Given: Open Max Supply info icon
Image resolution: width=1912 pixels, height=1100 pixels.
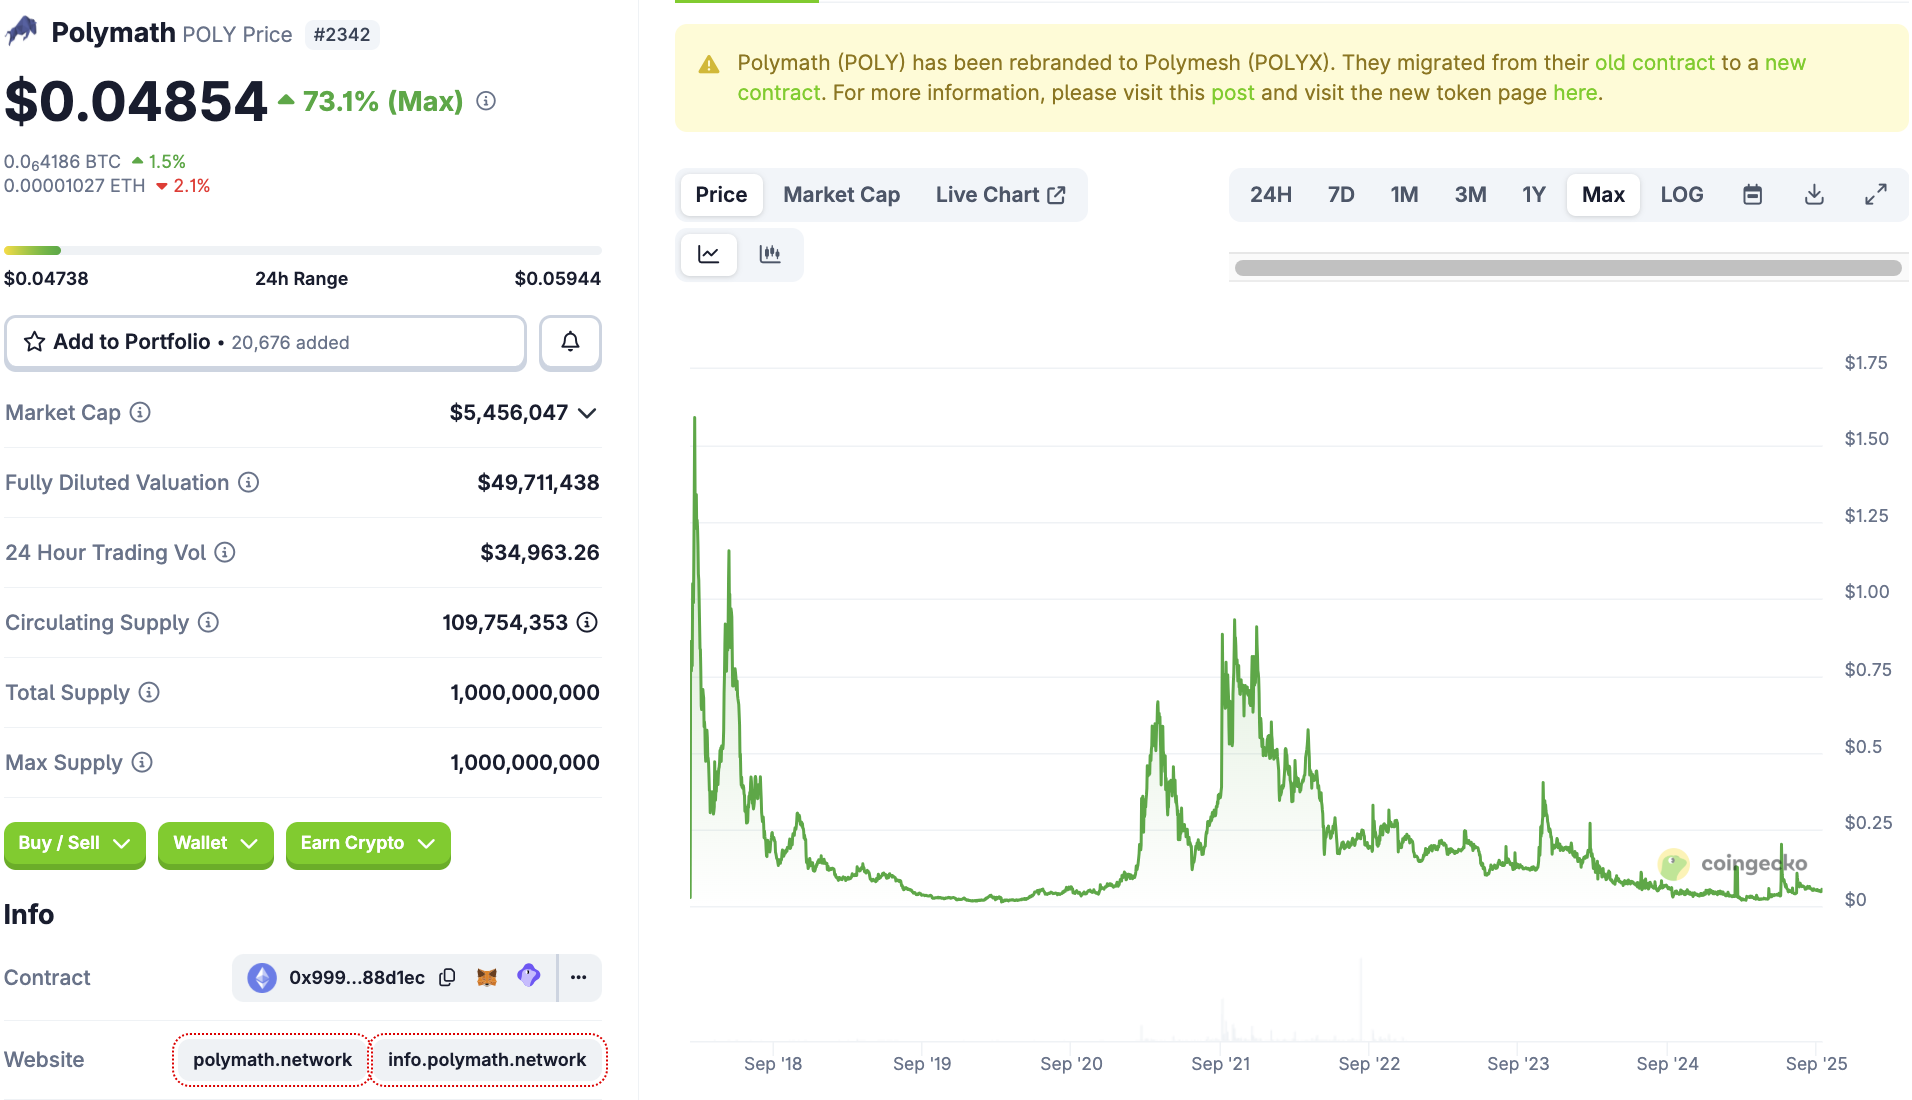Looking at the screenshot, I should (143, 762).
